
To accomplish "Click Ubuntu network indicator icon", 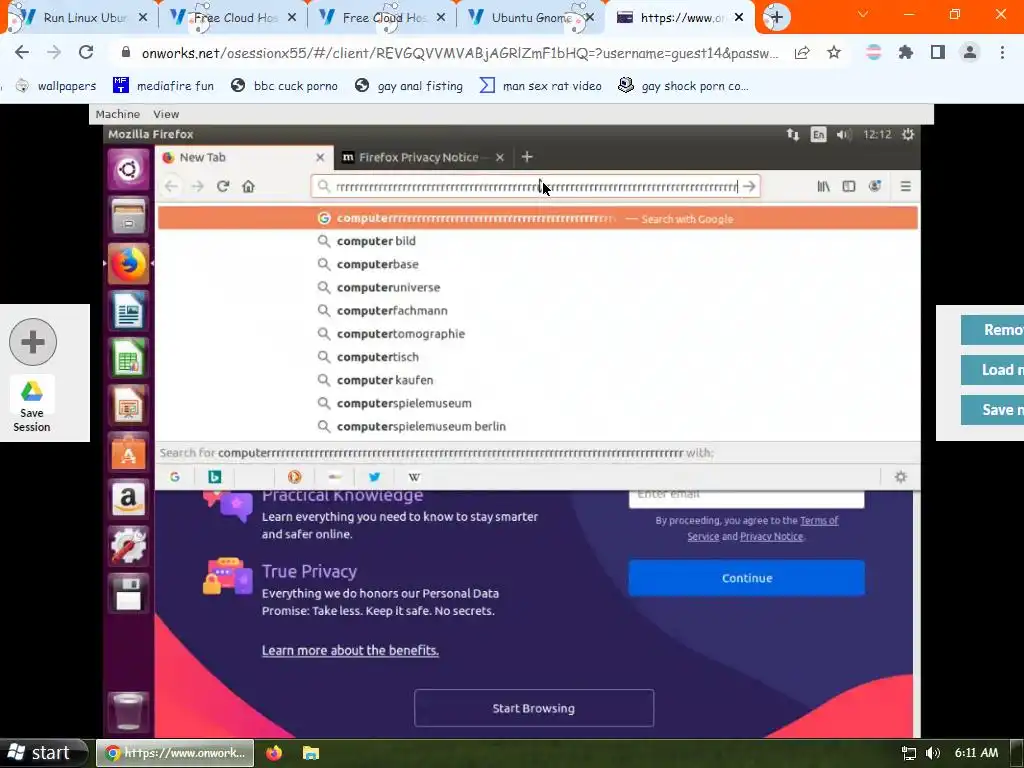I will (793, 135).
